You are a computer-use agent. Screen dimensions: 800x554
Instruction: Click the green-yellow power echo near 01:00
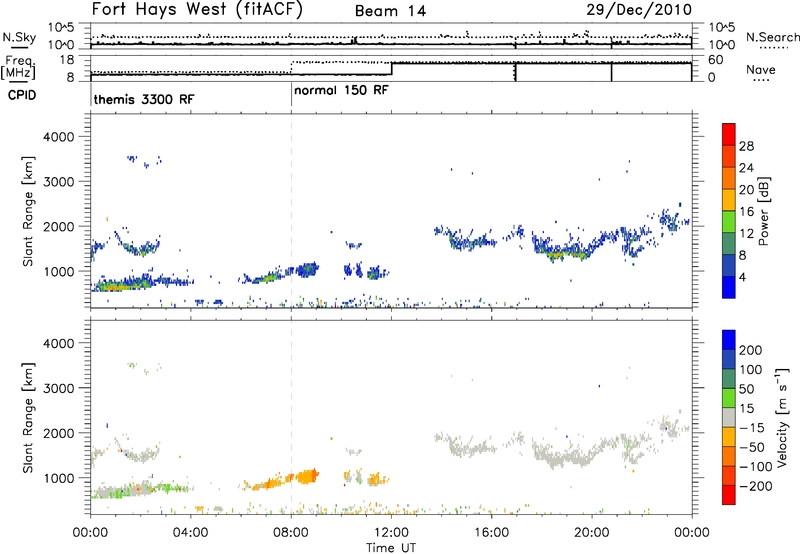click(x=115, y=287)
